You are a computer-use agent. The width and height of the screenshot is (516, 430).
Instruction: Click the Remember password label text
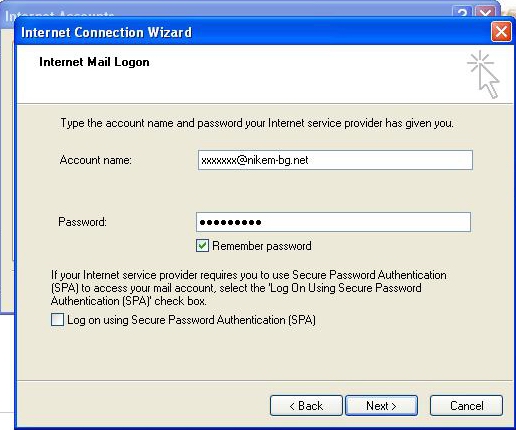(262, 246)
